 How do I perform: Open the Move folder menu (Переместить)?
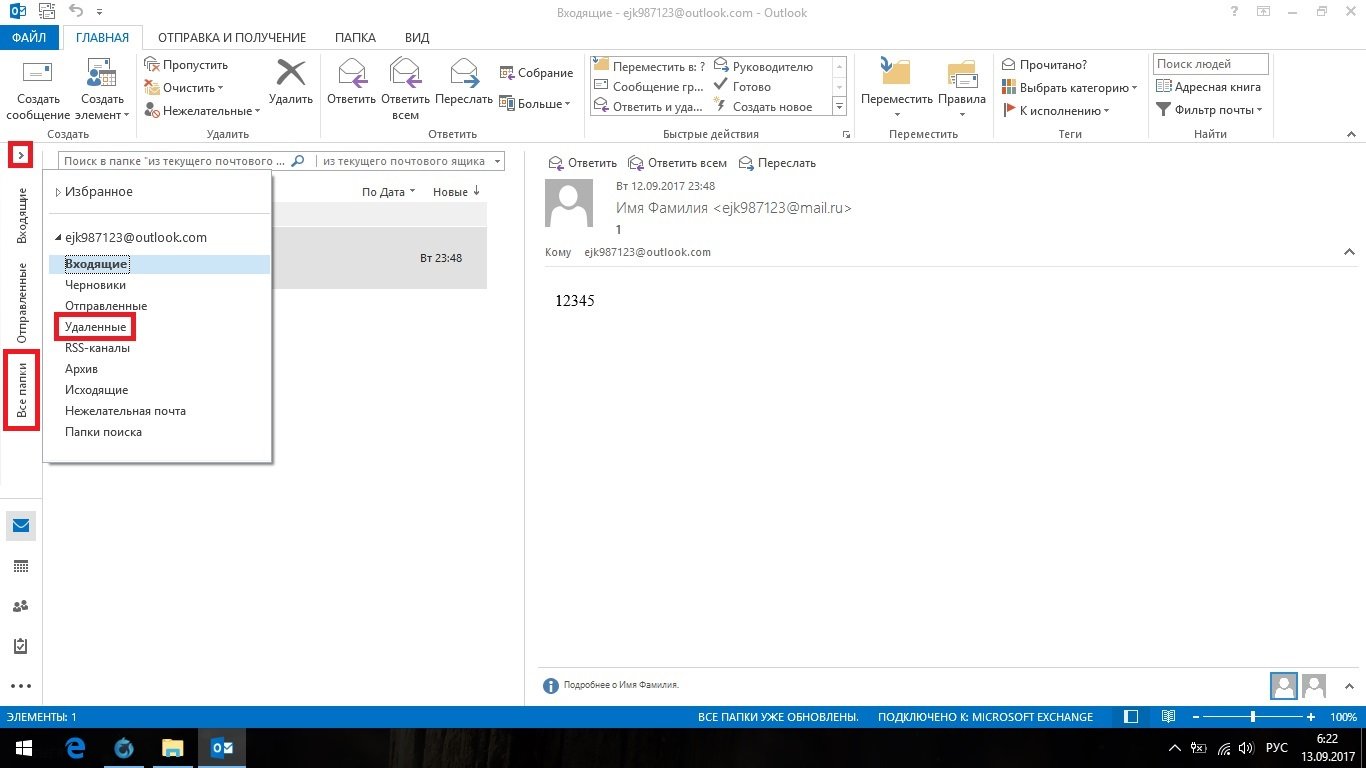pyautogui.click(x=896, y=88)
